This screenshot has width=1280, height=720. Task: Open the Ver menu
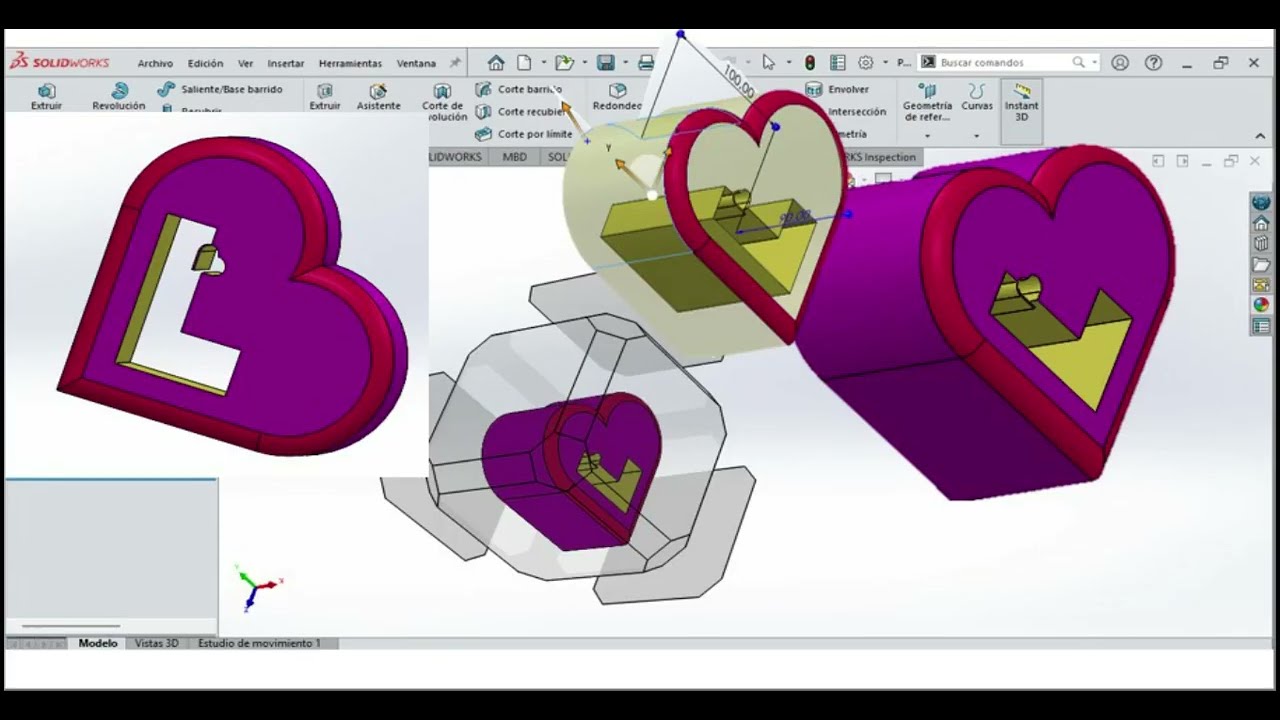[245, 63]
